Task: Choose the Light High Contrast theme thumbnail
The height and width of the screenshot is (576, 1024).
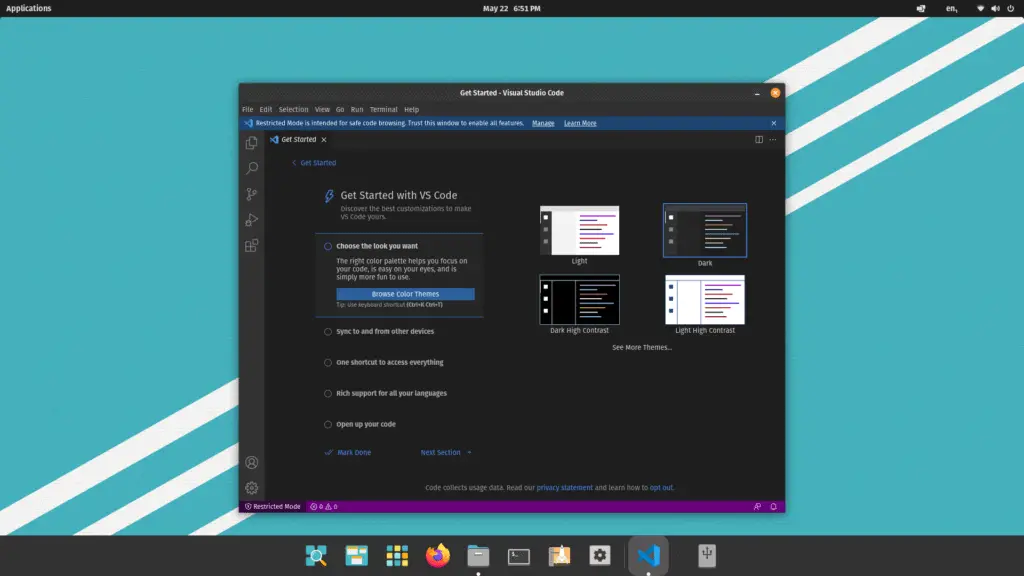Action: point(705,300)
